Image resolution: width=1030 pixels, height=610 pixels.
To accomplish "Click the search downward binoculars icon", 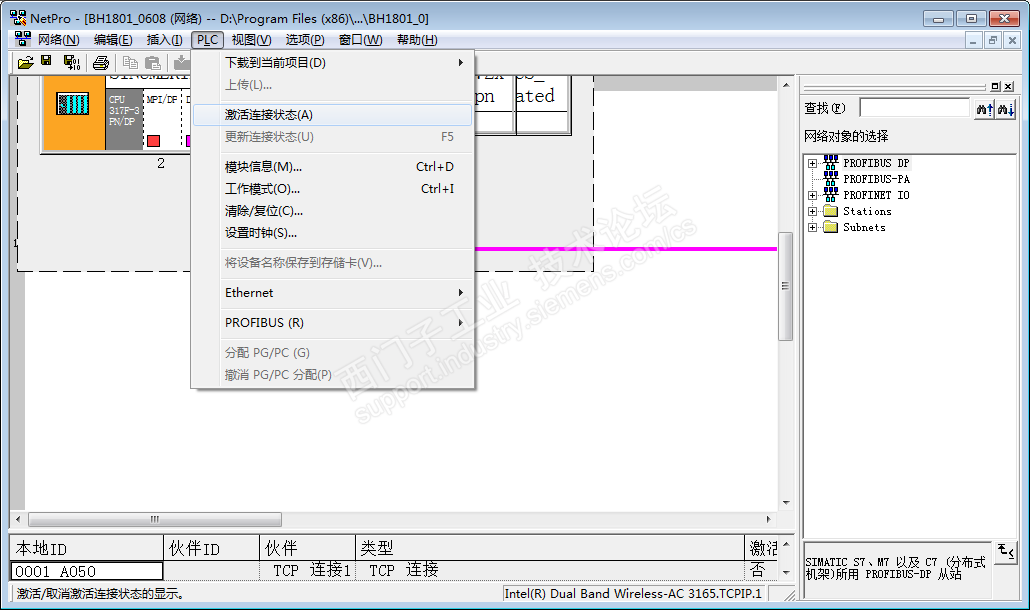I will pos(1006,109).
